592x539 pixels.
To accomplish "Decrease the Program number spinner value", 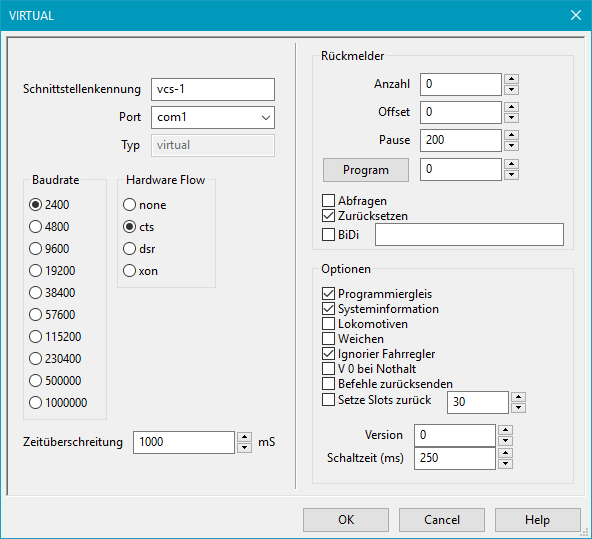I will pos(511,175).
